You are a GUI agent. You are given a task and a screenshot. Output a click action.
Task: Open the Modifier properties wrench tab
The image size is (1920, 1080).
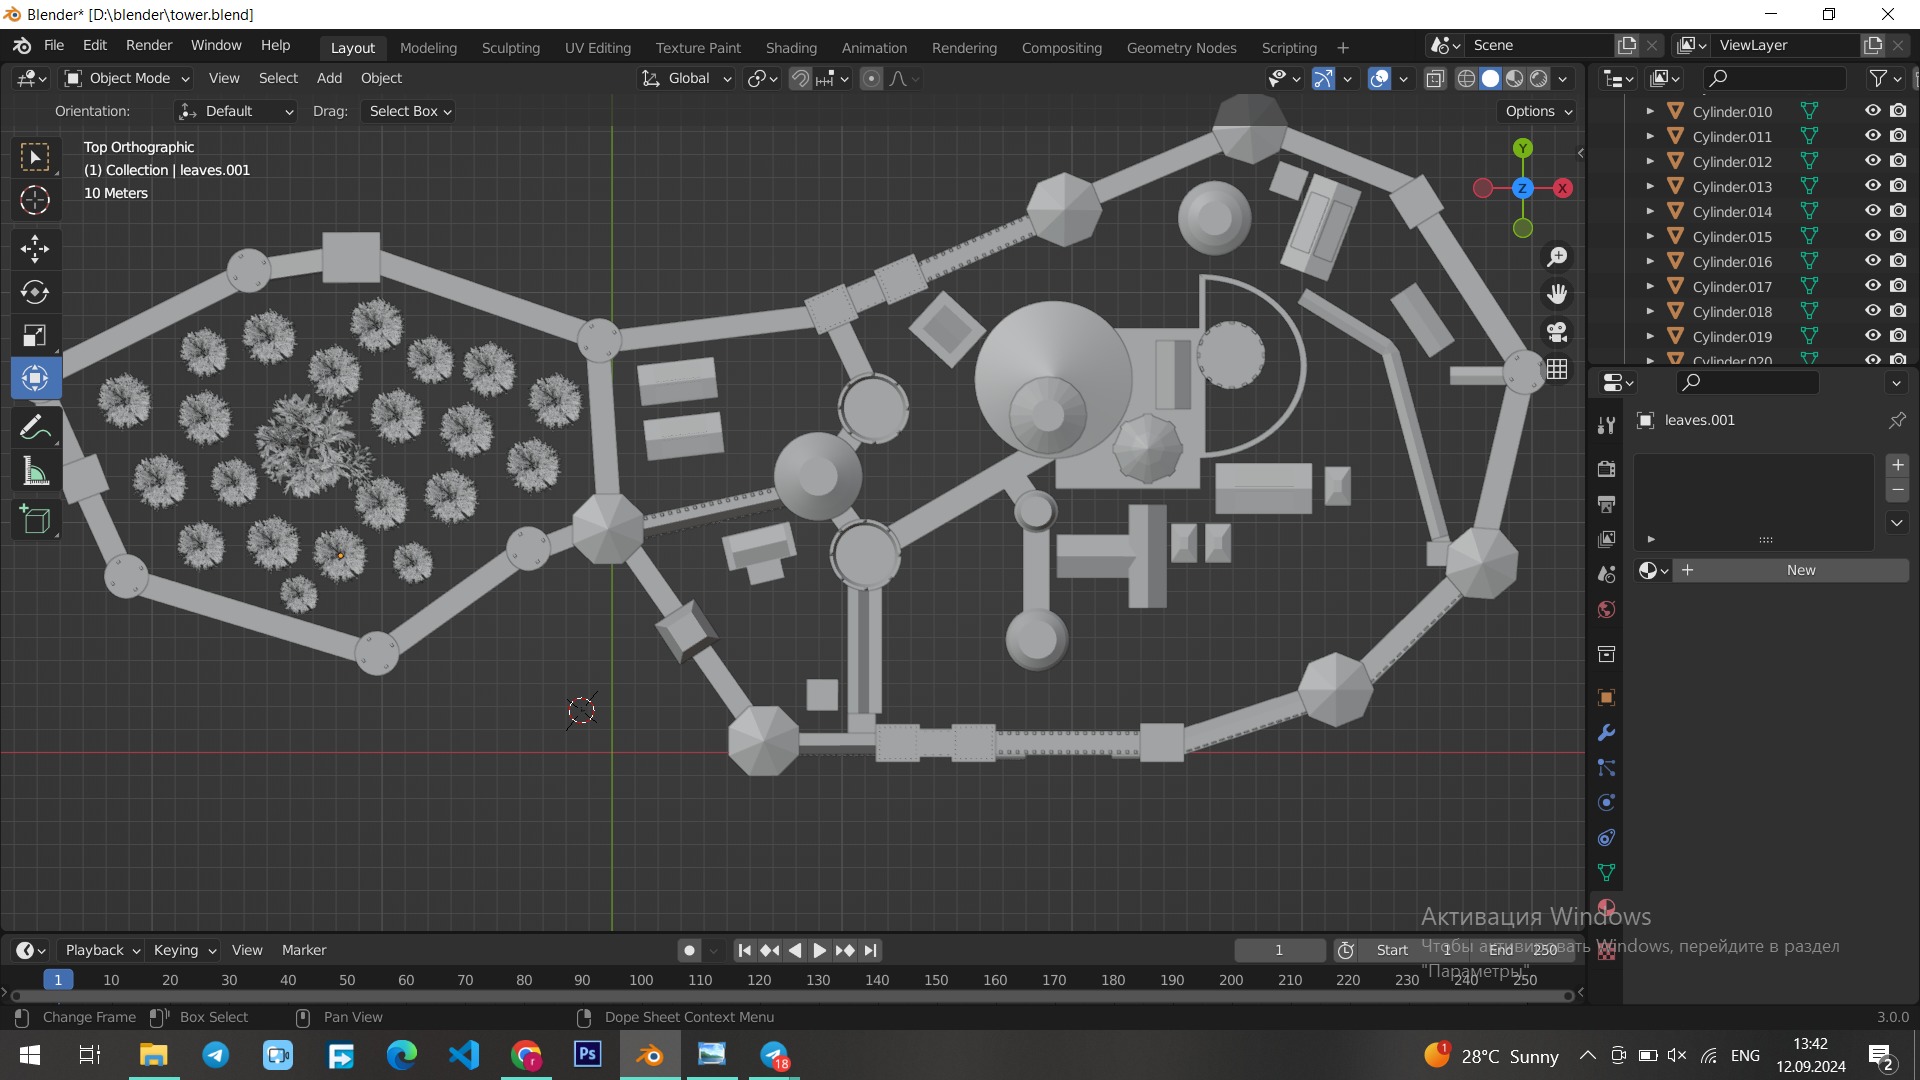pos(1606,732)
